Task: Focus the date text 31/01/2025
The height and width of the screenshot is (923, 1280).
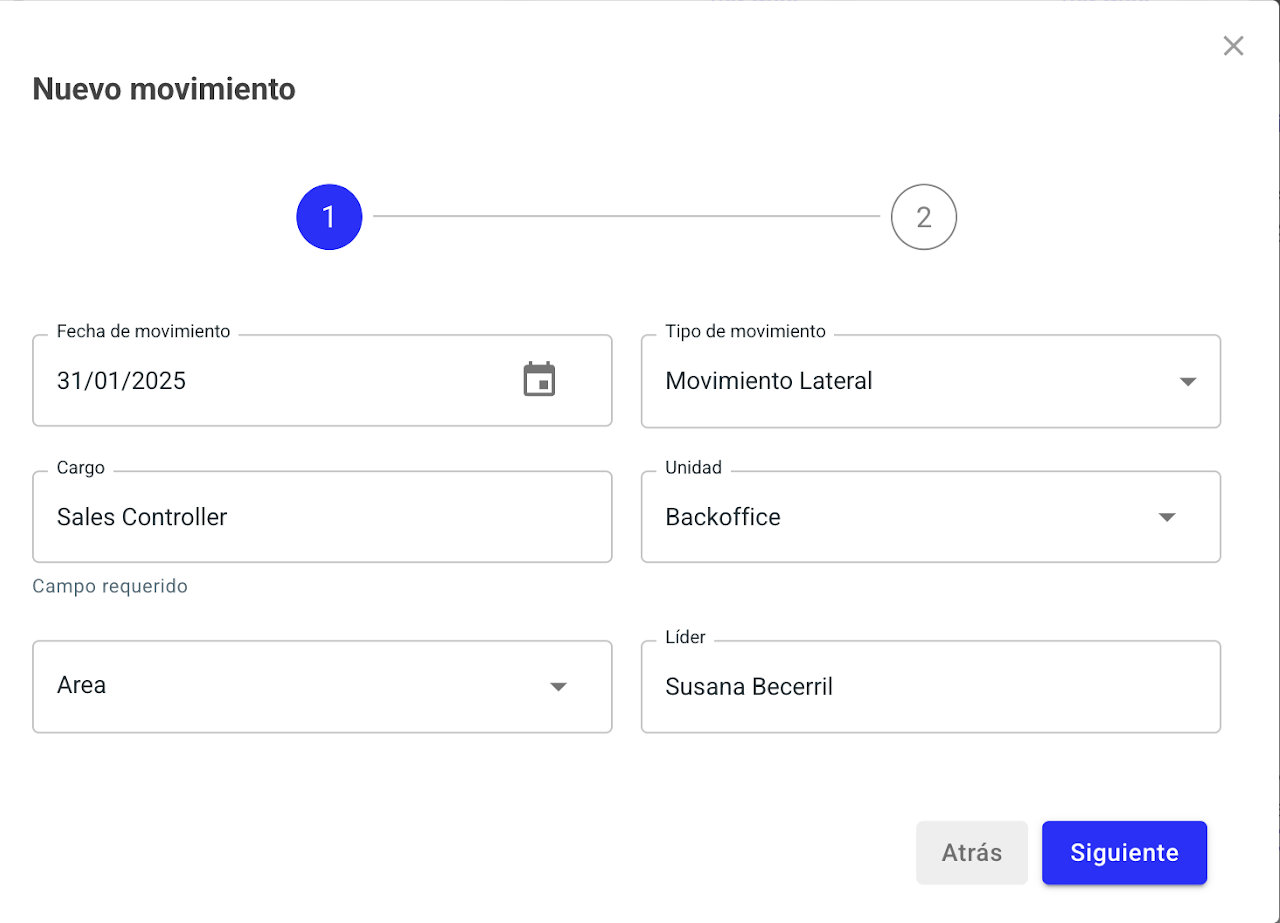Action: coord(122,381)
